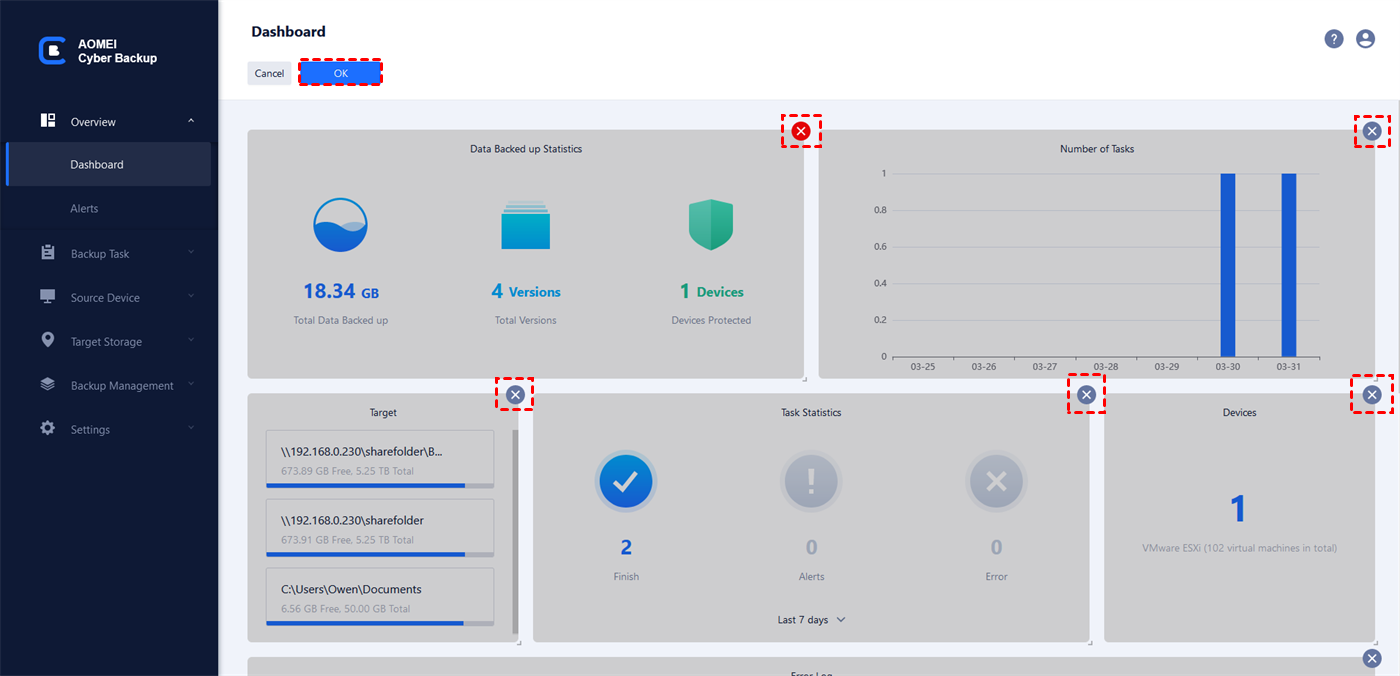Click the Error cross icon in Task Statistics
1400x676 pixels.
996,482
